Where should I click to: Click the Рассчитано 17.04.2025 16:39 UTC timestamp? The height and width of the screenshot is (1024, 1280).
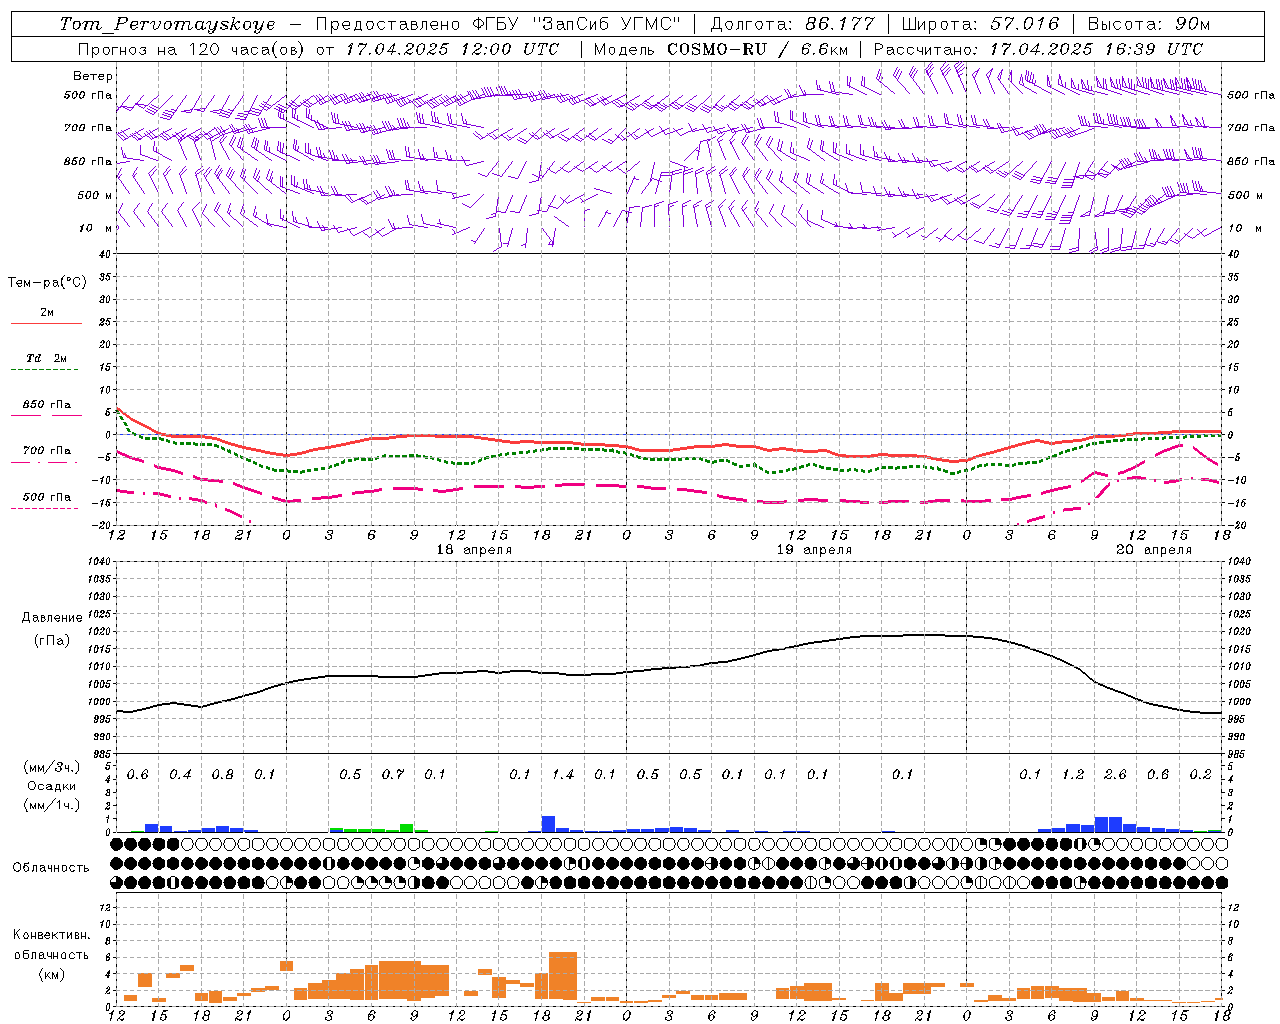(x=1038, y=49)
